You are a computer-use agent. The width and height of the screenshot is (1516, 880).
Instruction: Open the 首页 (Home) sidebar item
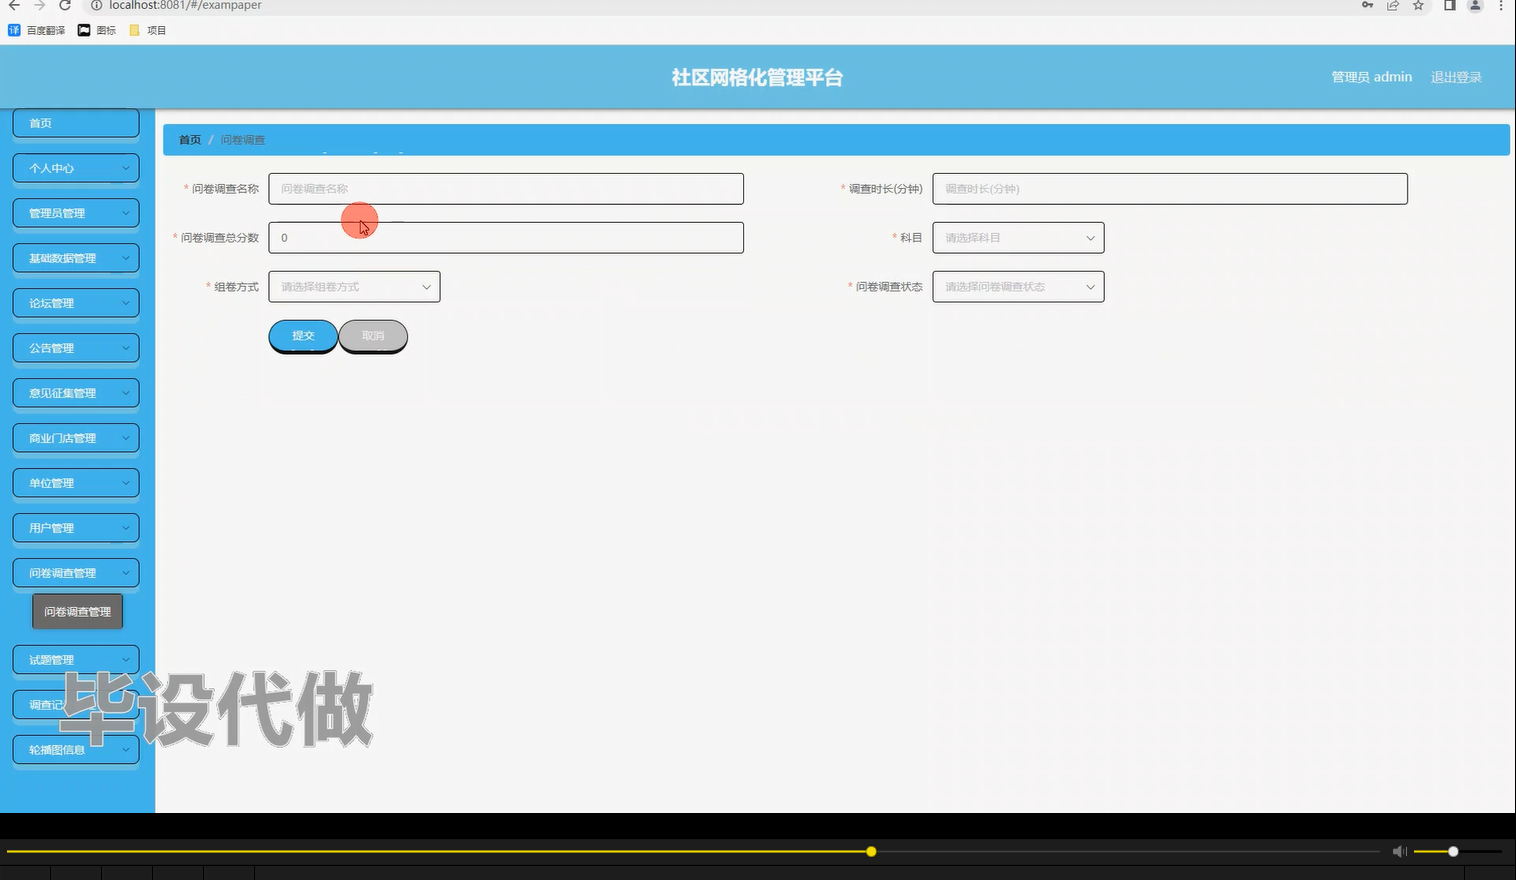tap(75, 122)
